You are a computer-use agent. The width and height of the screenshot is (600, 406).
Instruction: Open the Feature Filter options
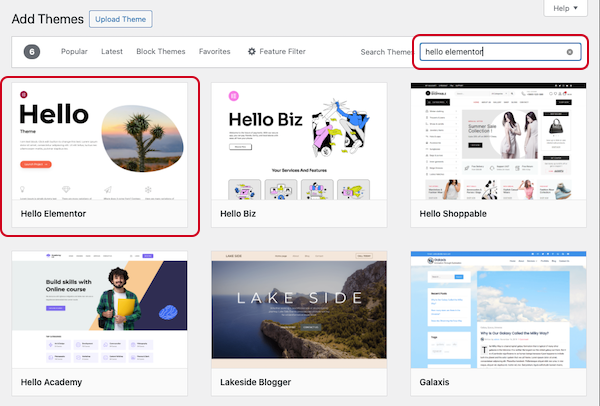tap(290, 52)
